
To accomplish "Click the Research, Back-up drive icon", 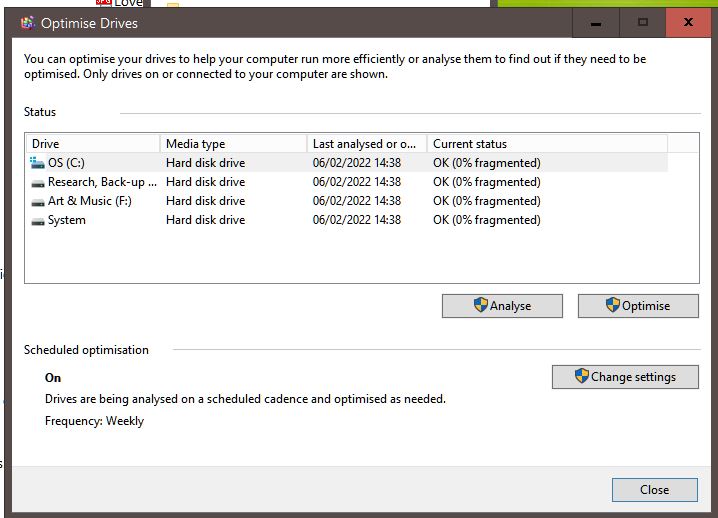I will (x=38, y=182).
